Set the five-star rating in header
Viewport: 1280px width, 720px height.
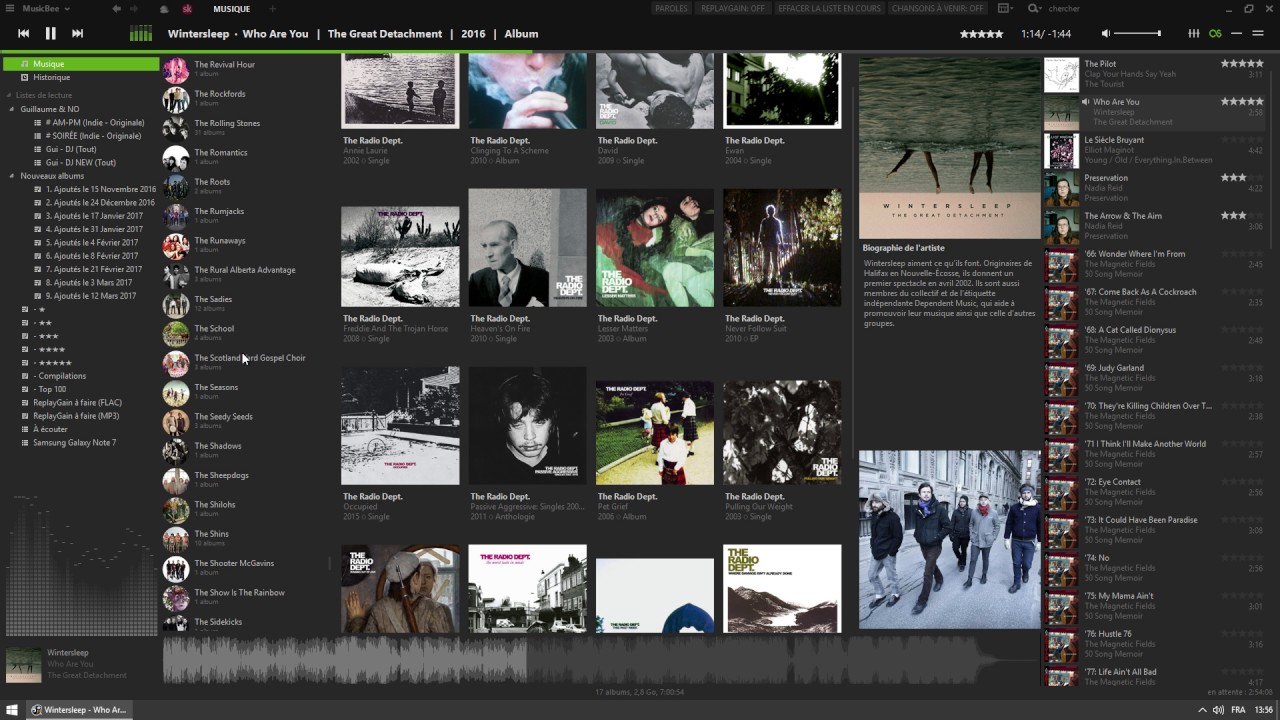981,34
